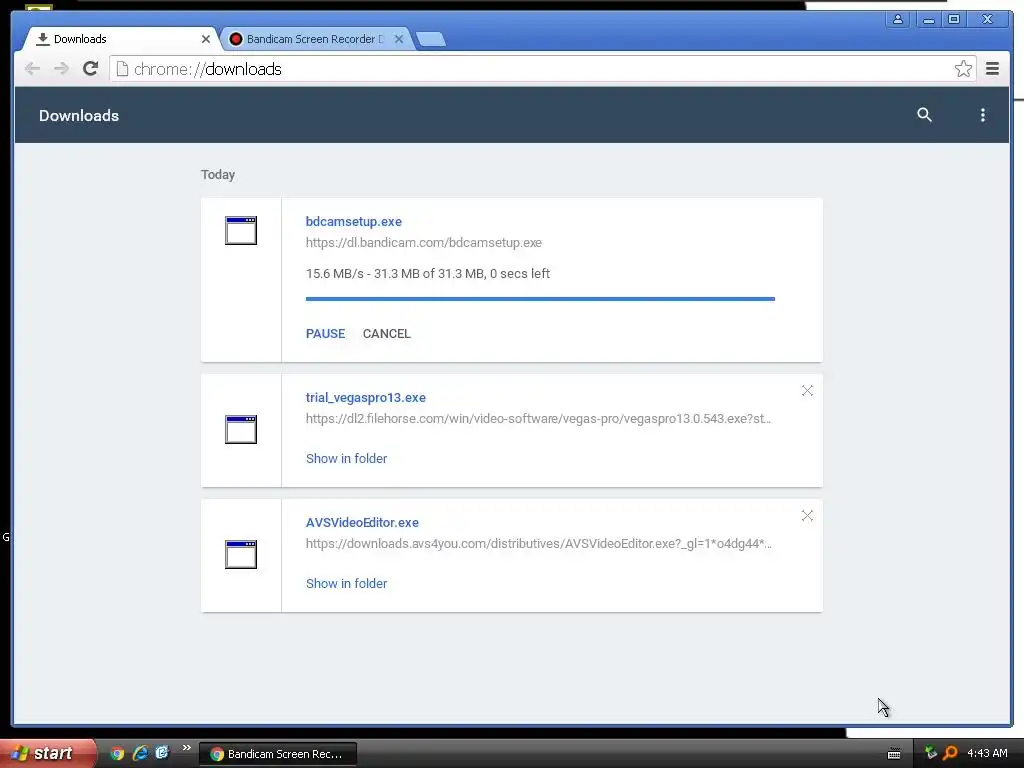Open the bdcamsetup.exe file link
This screenshot has height=768, width=1024.
[x=353, y=221]
